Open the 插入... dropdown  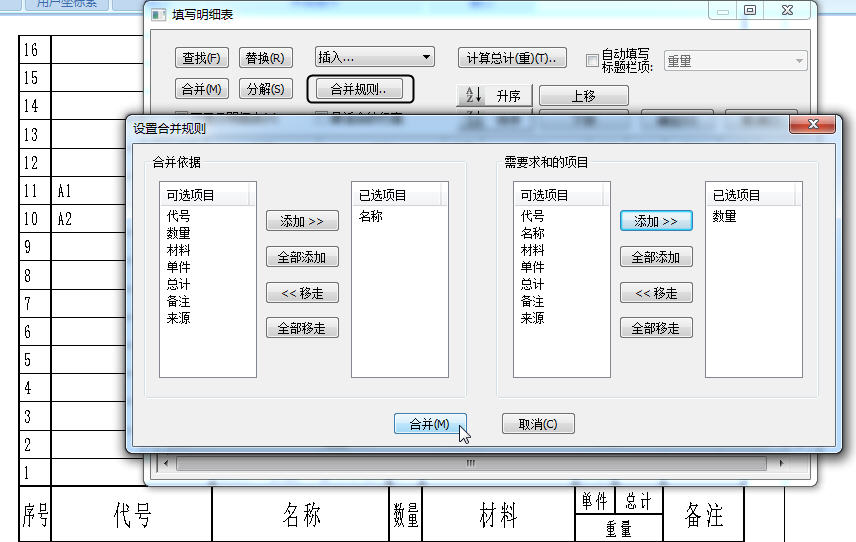point(374,57)
